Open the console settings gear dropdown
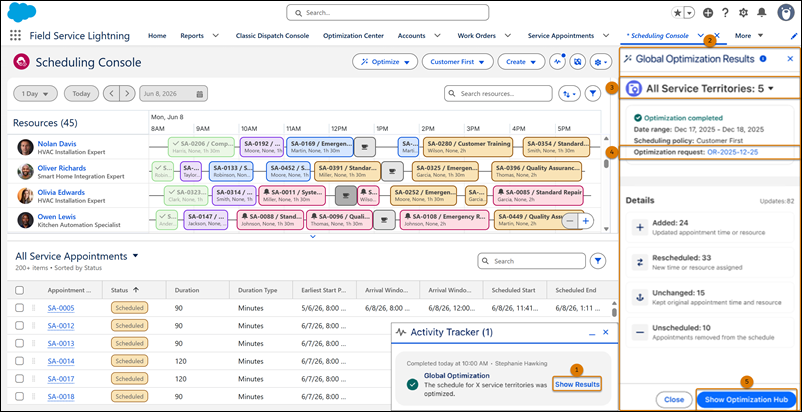The width and height of the screenshot is (802, 412). [x=600, y=61]
